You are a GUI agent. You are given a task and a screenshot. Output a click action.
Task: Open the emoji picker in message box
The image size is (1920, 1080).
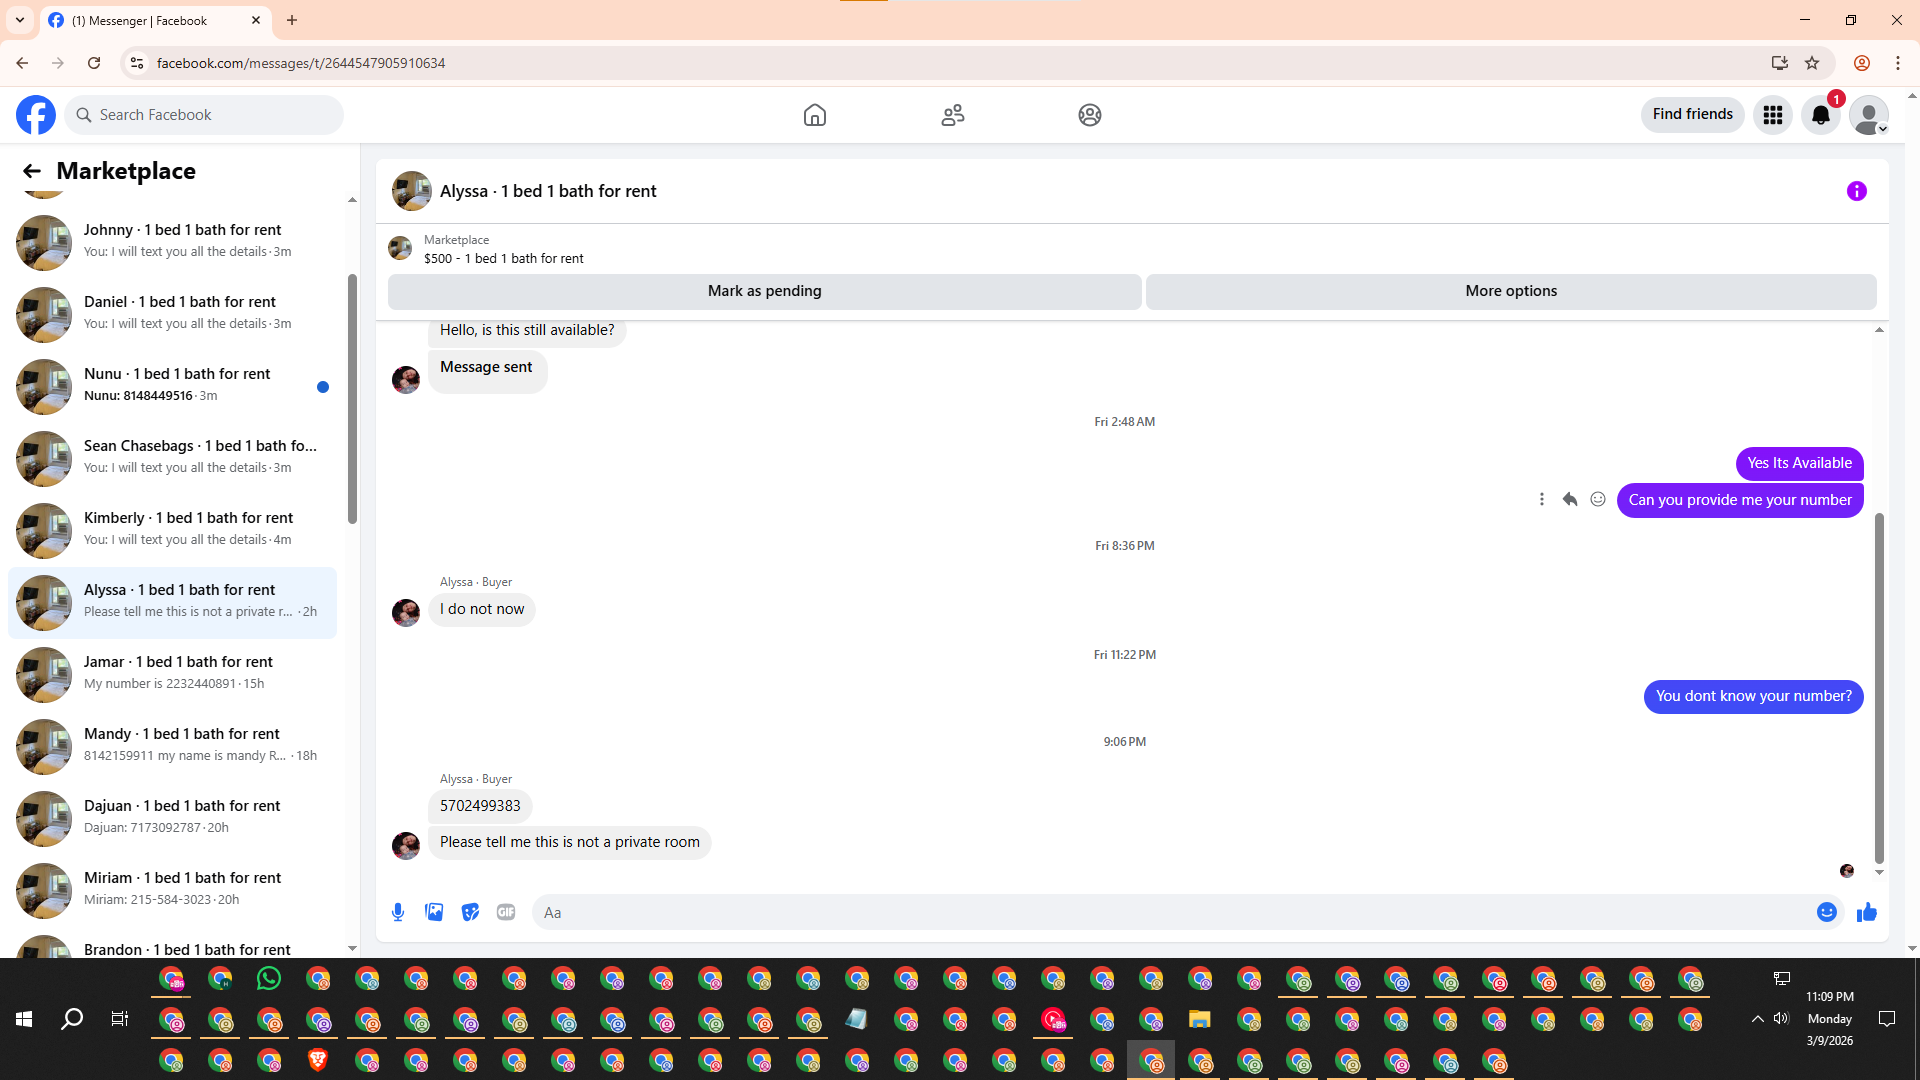(x=1826, y=912)
